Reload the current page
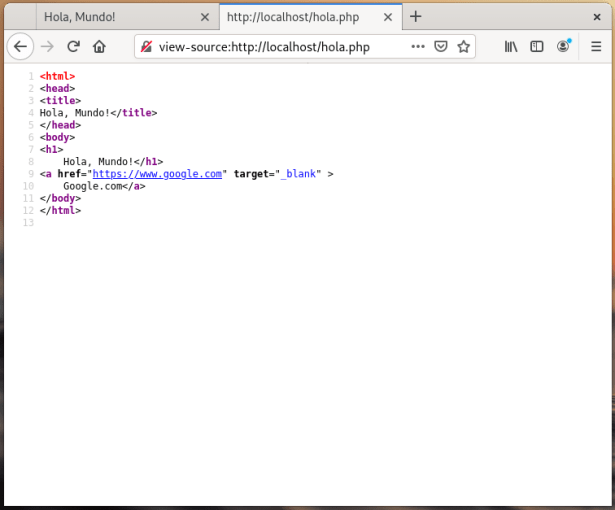 click(73, 46)
